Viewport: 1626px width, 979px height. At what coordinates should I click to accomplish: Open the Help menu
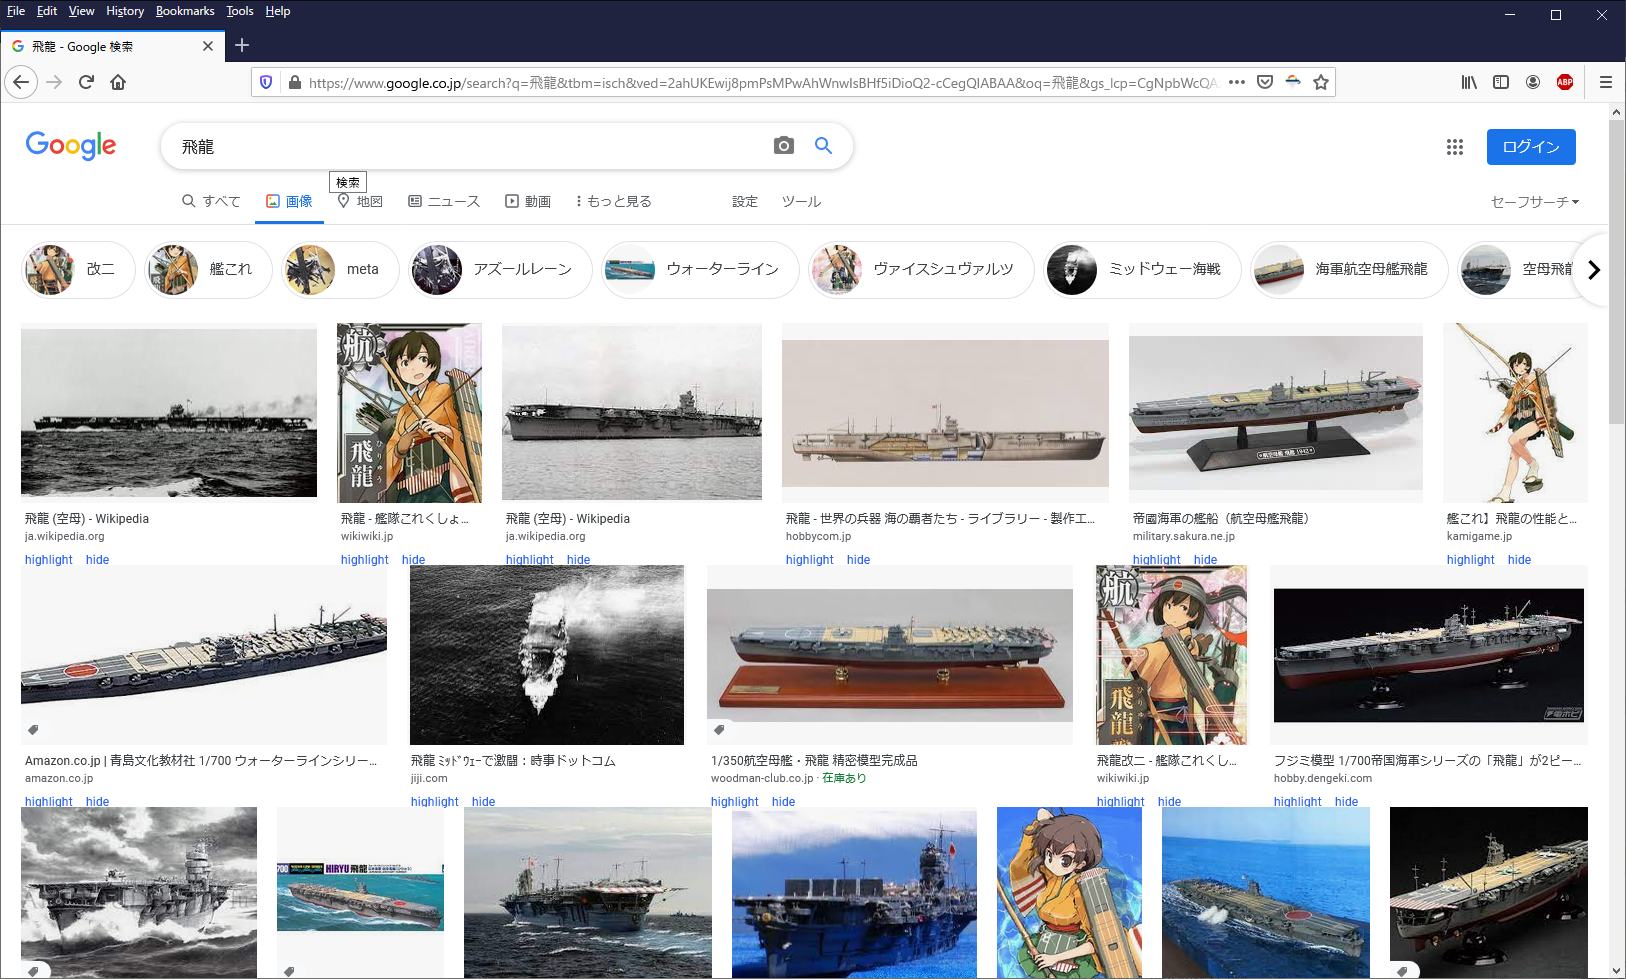click(278, 11)
